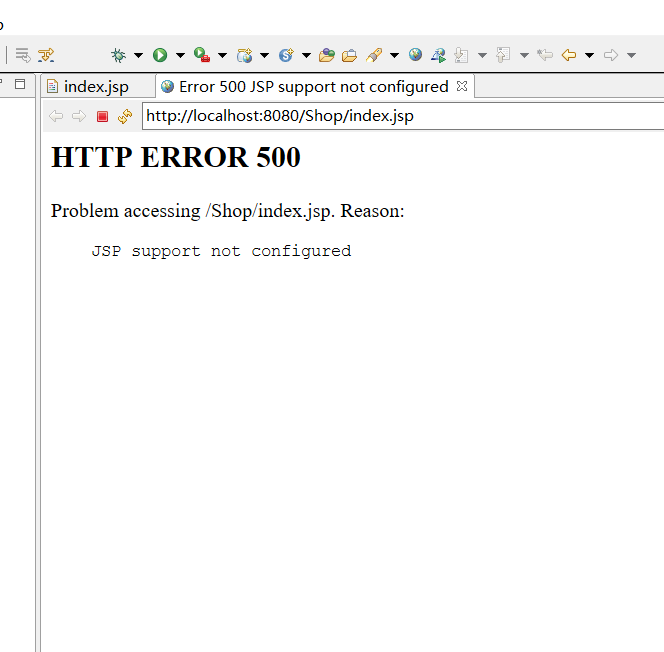Click the 'JSP support not configured' message
This screenshot has height=652, width=664.
click(221, 251)
